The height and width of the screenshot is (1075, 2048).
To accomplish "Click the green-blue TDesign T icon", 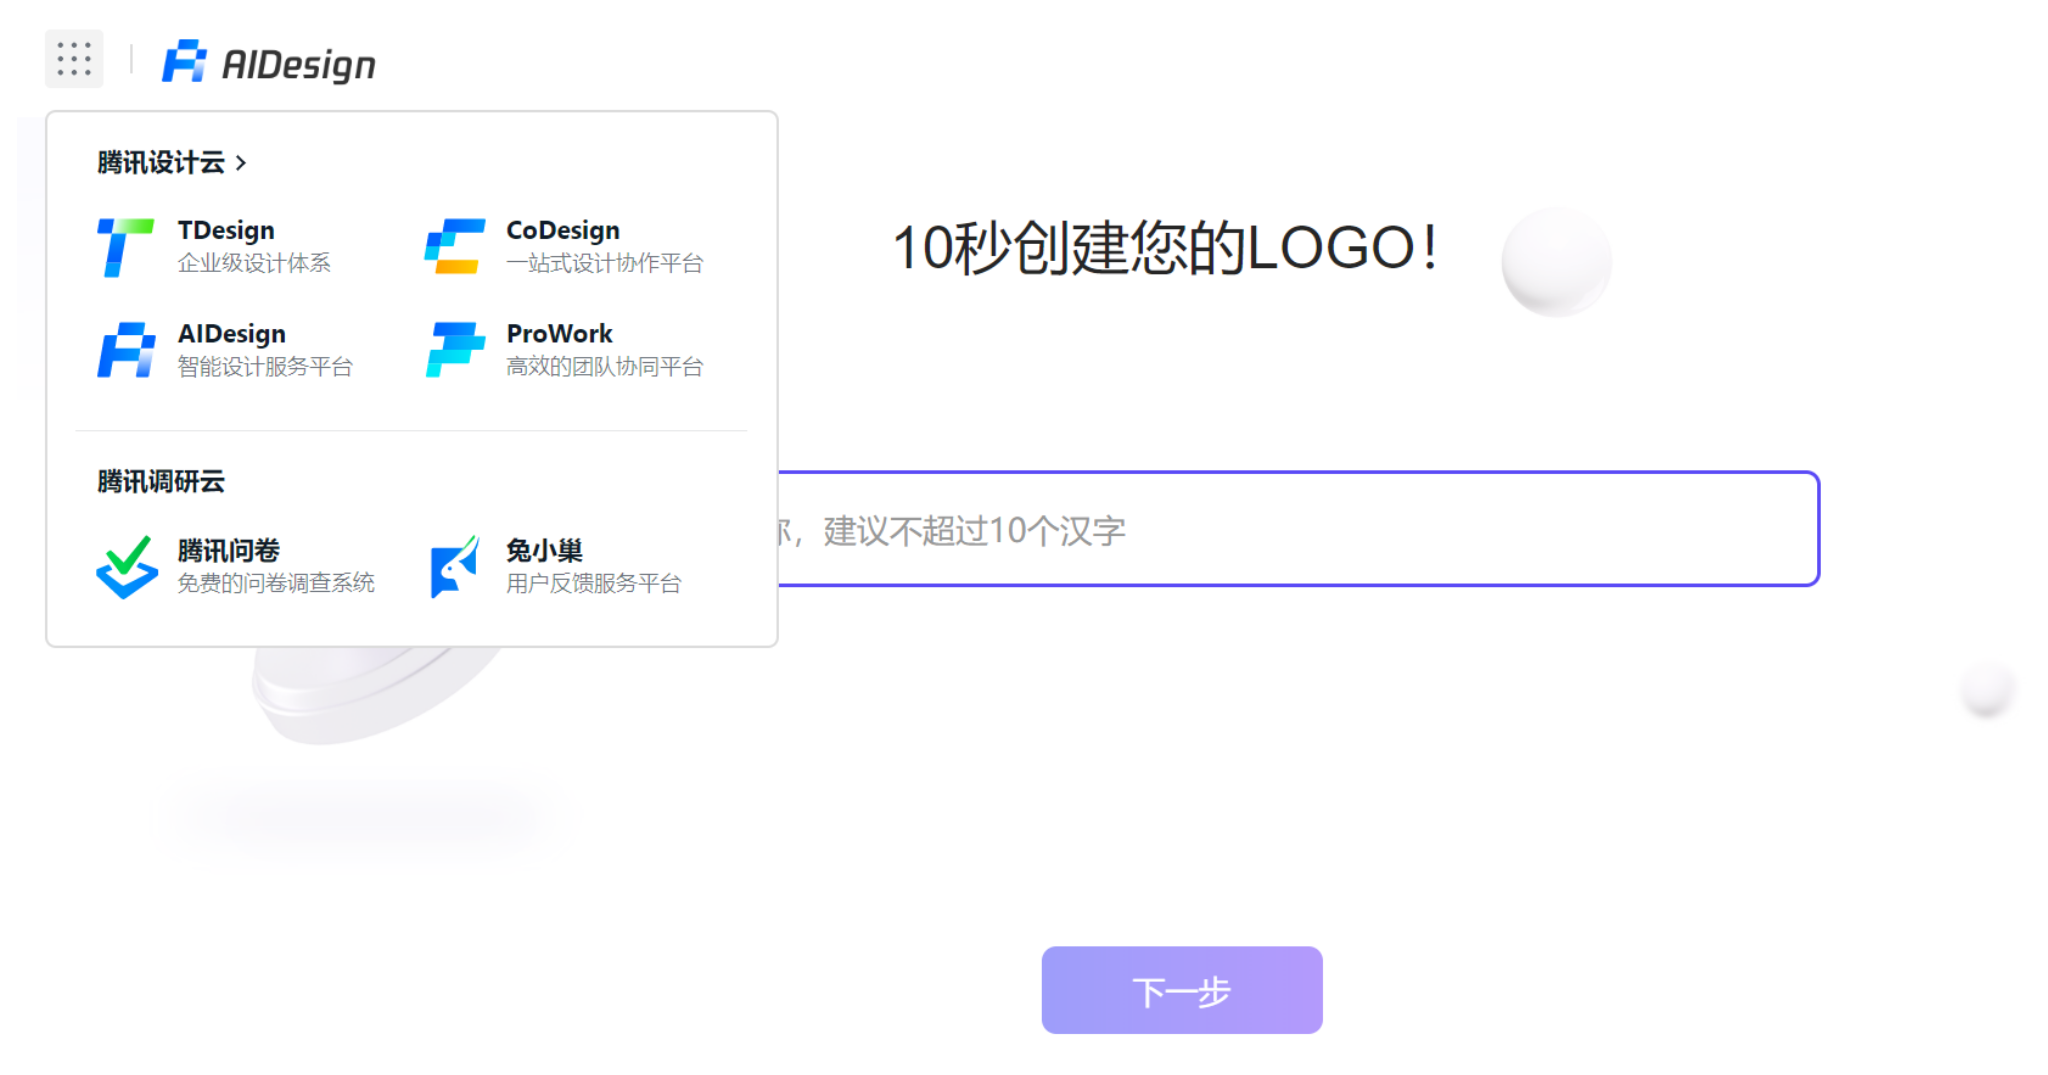I will click(x=125, y=247).
